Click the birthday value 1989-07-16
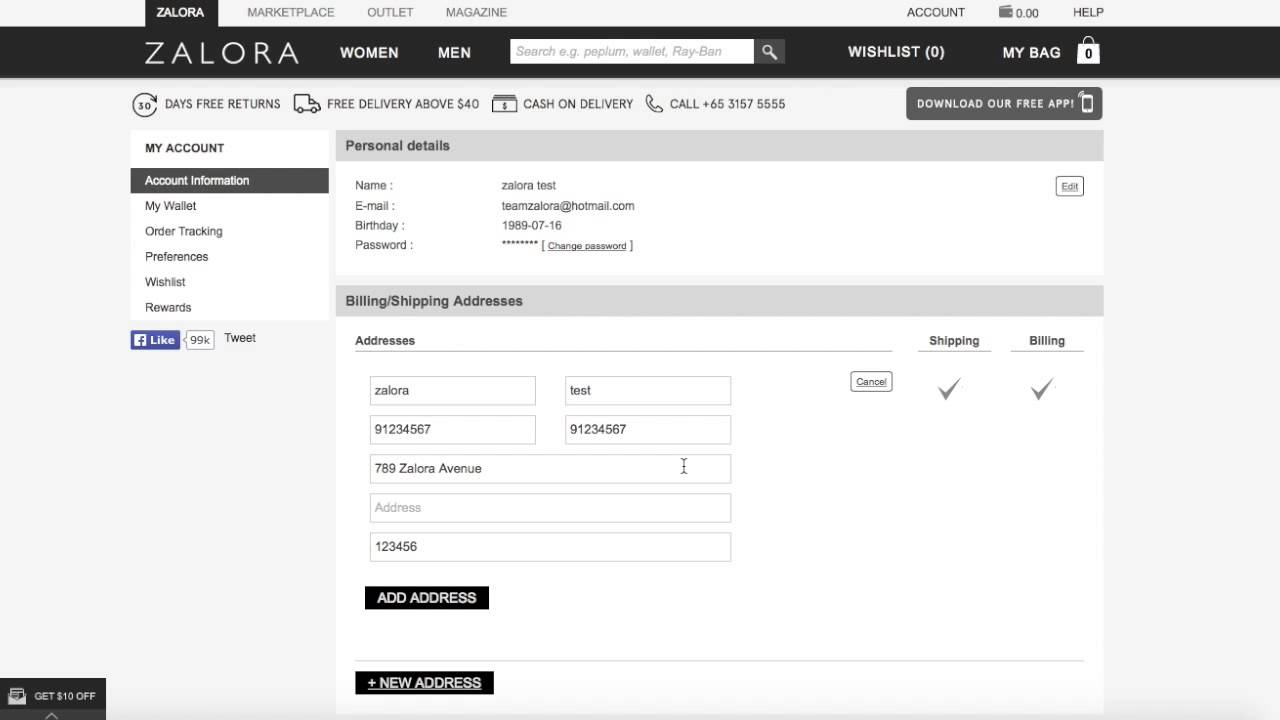Image resolution: width=1280 pixels, height=720 pixels. pyautogui.click(x=532, y=226)
